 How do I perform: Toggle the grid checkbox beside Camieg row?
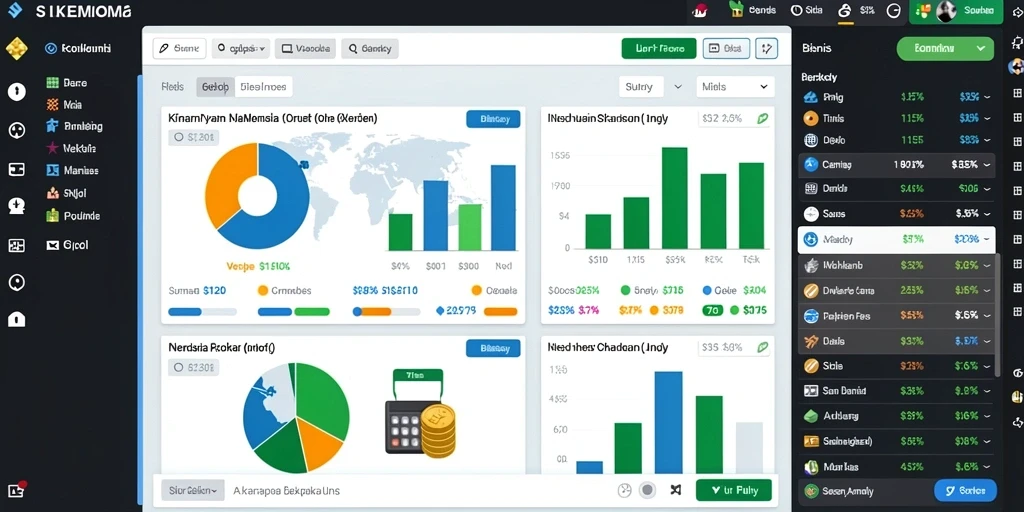click(1017, 165)
